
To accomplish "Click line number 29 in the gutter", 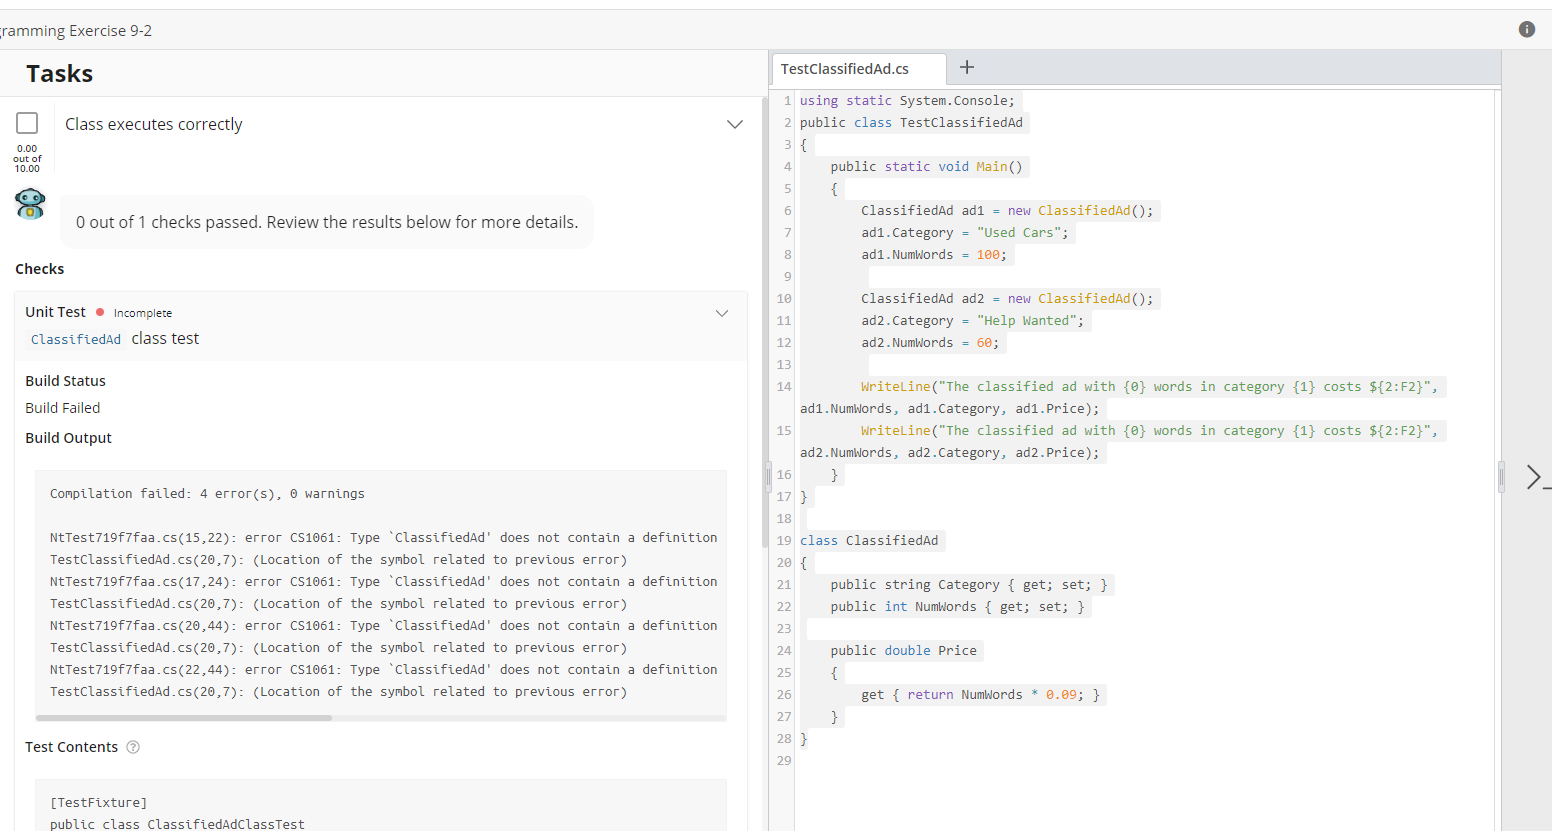I will coord(784,761).
